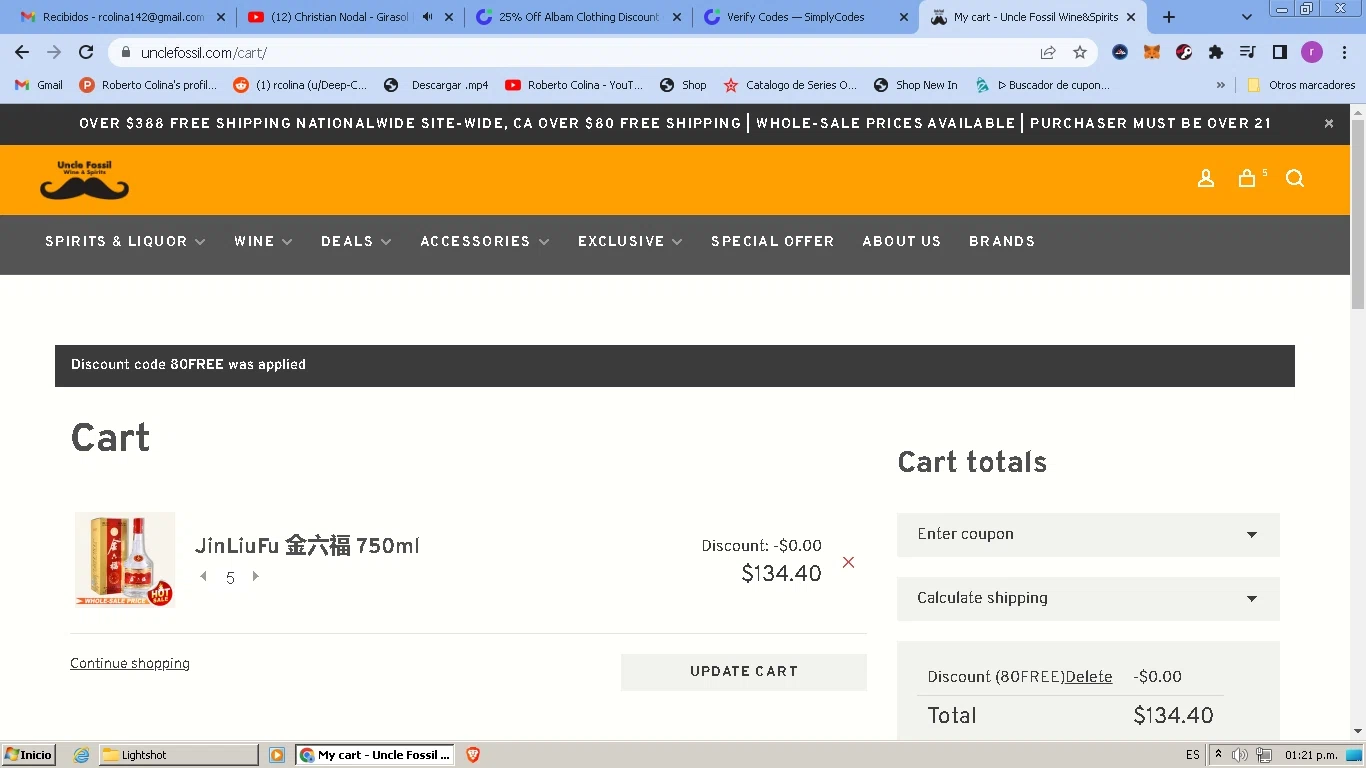This screenshot has height=768, width=1366.
Task: Open the account login icon
Action: tap(1206, 178)
